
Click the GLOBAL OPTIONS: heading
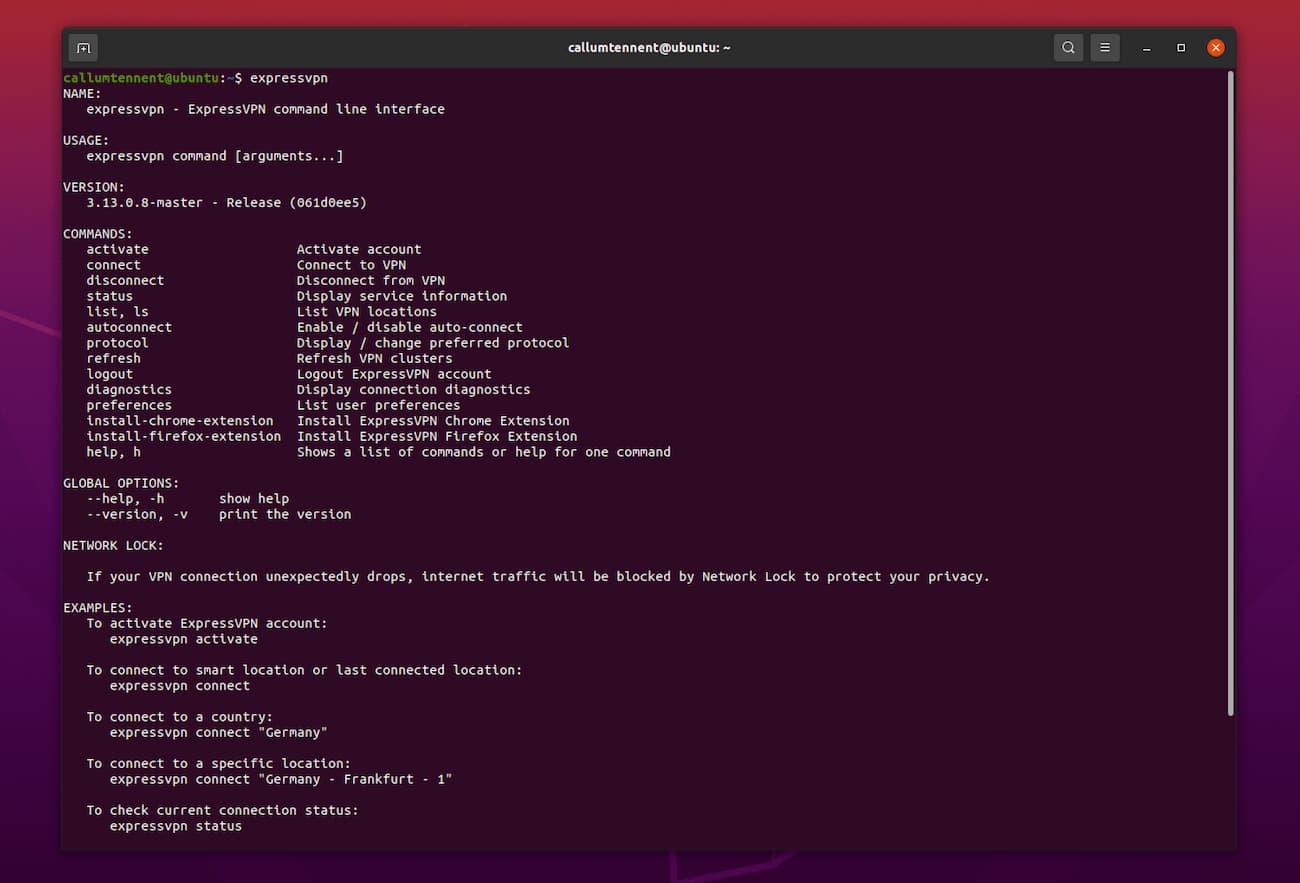(x=121, y=483)
